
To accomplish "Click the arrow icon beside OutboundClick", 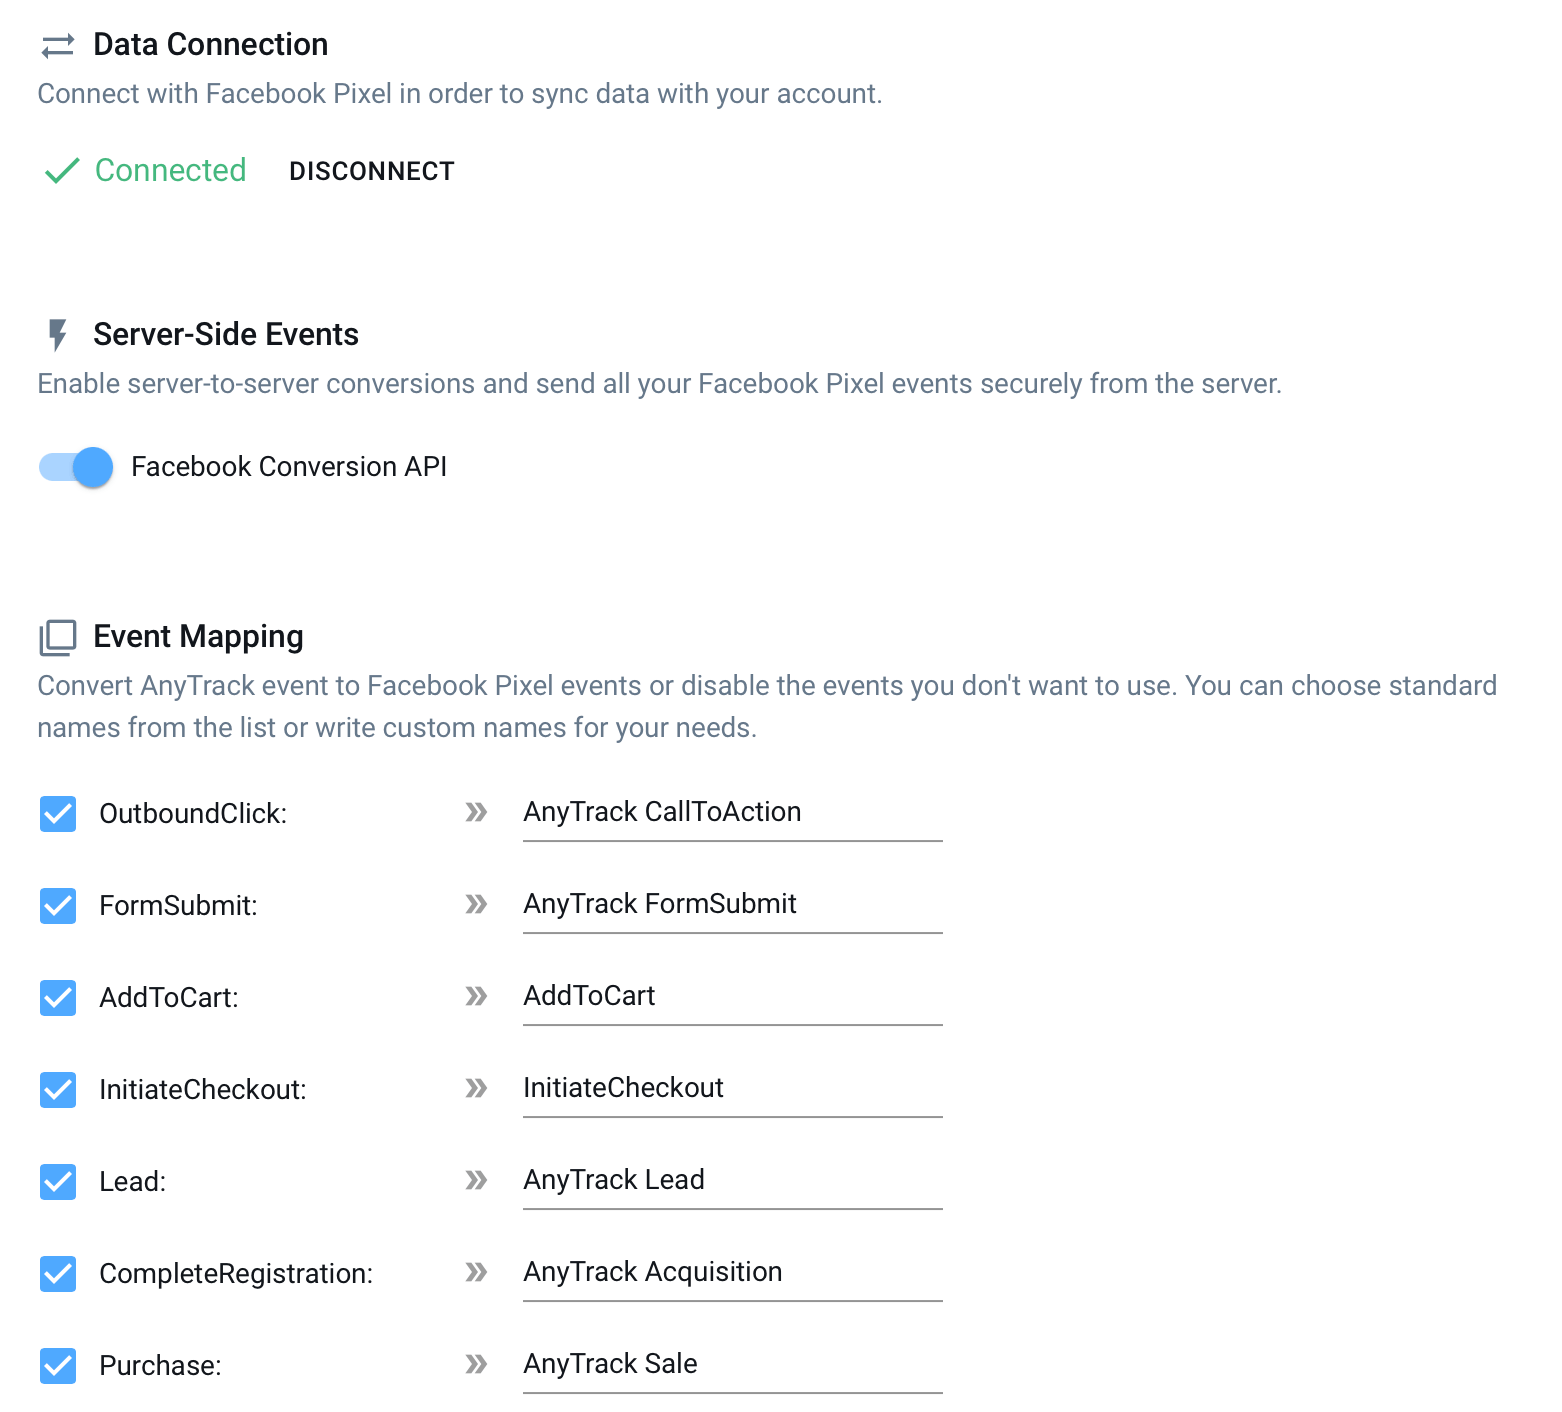I will click(476, 812).
